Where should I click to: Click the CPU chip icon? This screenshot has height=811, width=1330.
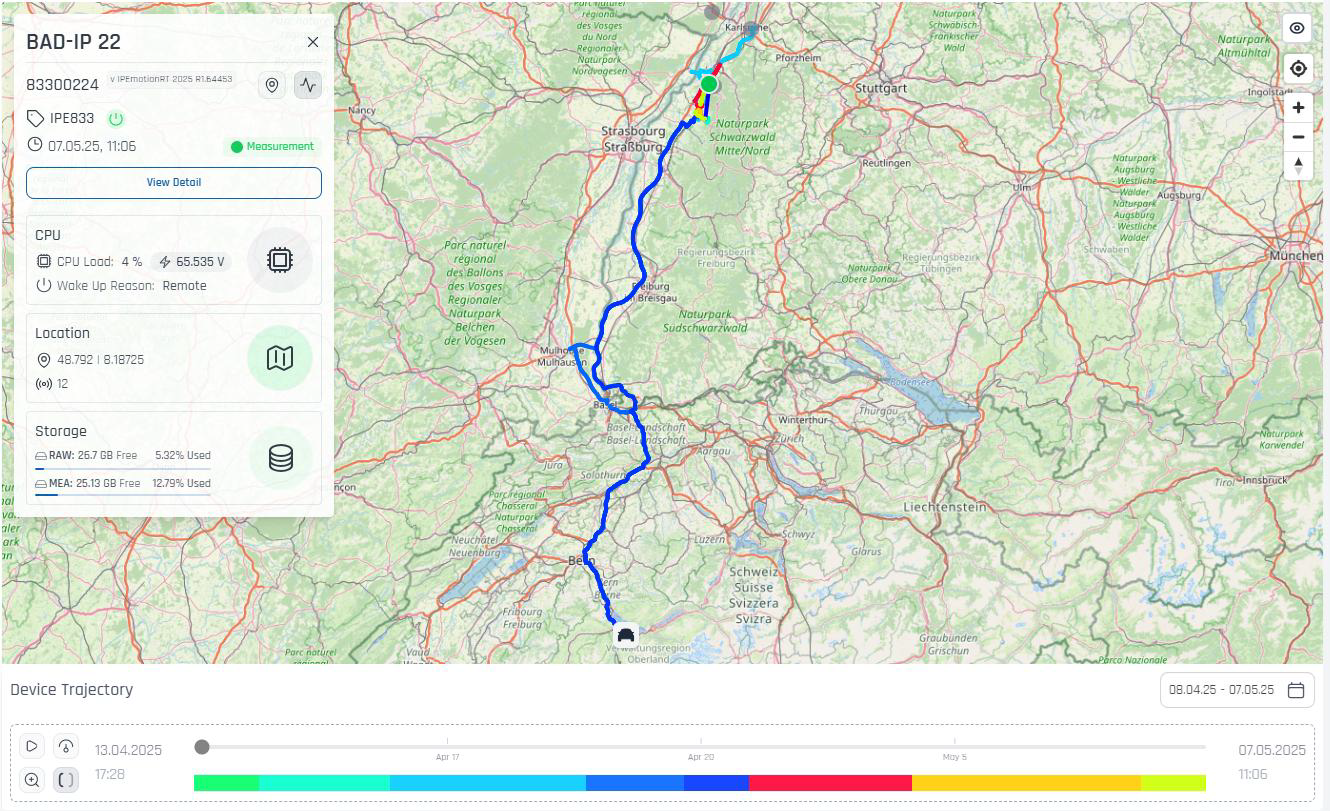tap(280, 260)
